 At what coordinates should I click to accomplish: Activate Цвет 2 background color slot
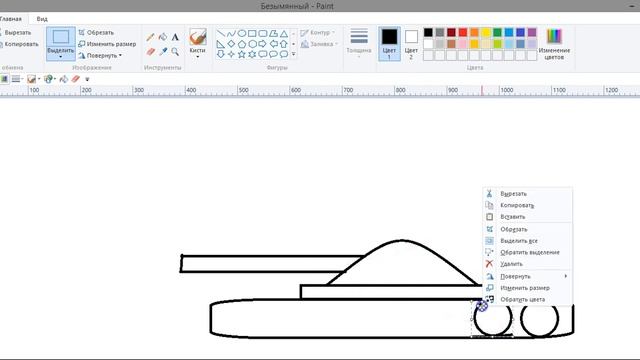click(411, 44)
